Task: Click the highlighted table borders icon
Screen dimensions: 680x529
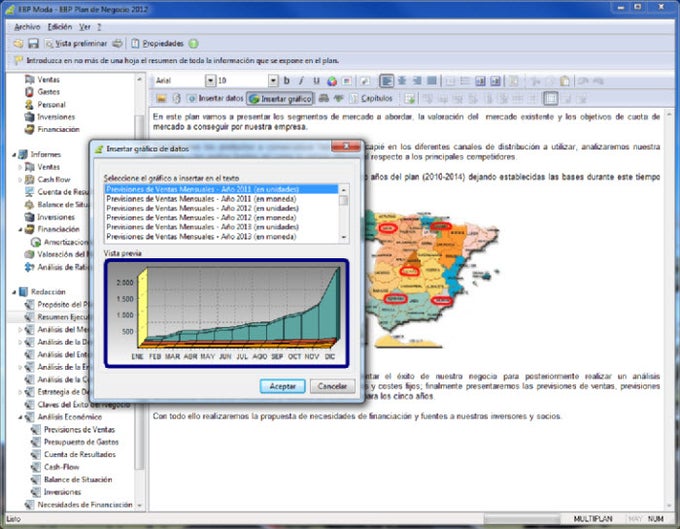Action: [x=550, y=98]
